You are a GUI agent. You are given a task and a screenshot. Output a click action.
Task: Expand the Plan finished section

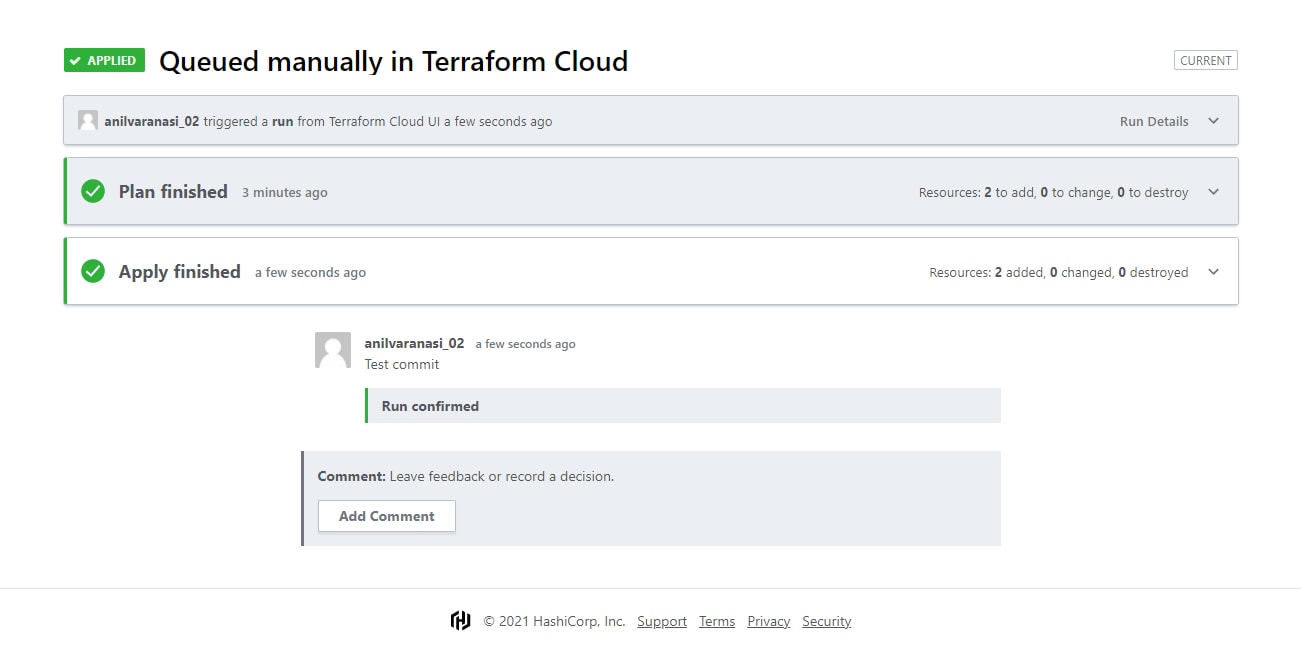[x=1213, y=191]
